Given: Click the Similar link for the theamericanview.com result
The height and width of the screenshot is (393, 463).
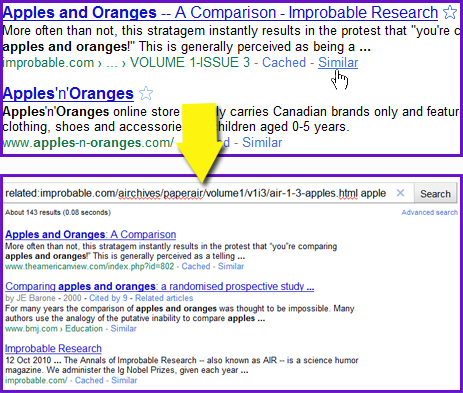Looking at the screenshot, I should 231,266.
